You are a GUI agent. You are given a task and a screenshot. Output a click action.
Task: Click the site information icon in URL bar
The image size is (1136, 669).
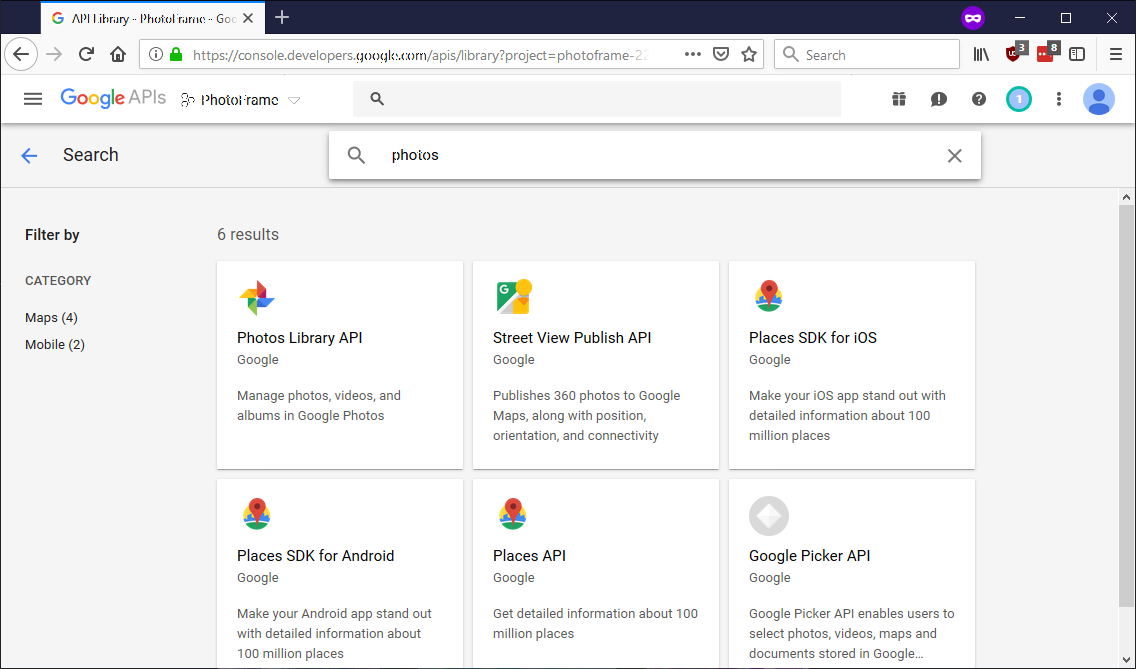[155, 54]
